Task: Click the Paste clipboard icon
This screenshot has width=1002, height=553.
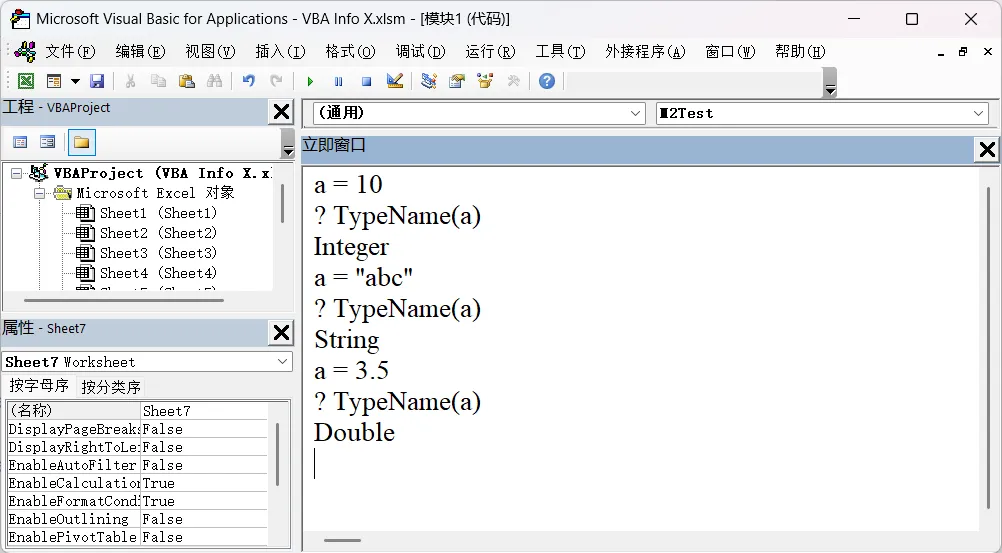Action: pos(186,81)
